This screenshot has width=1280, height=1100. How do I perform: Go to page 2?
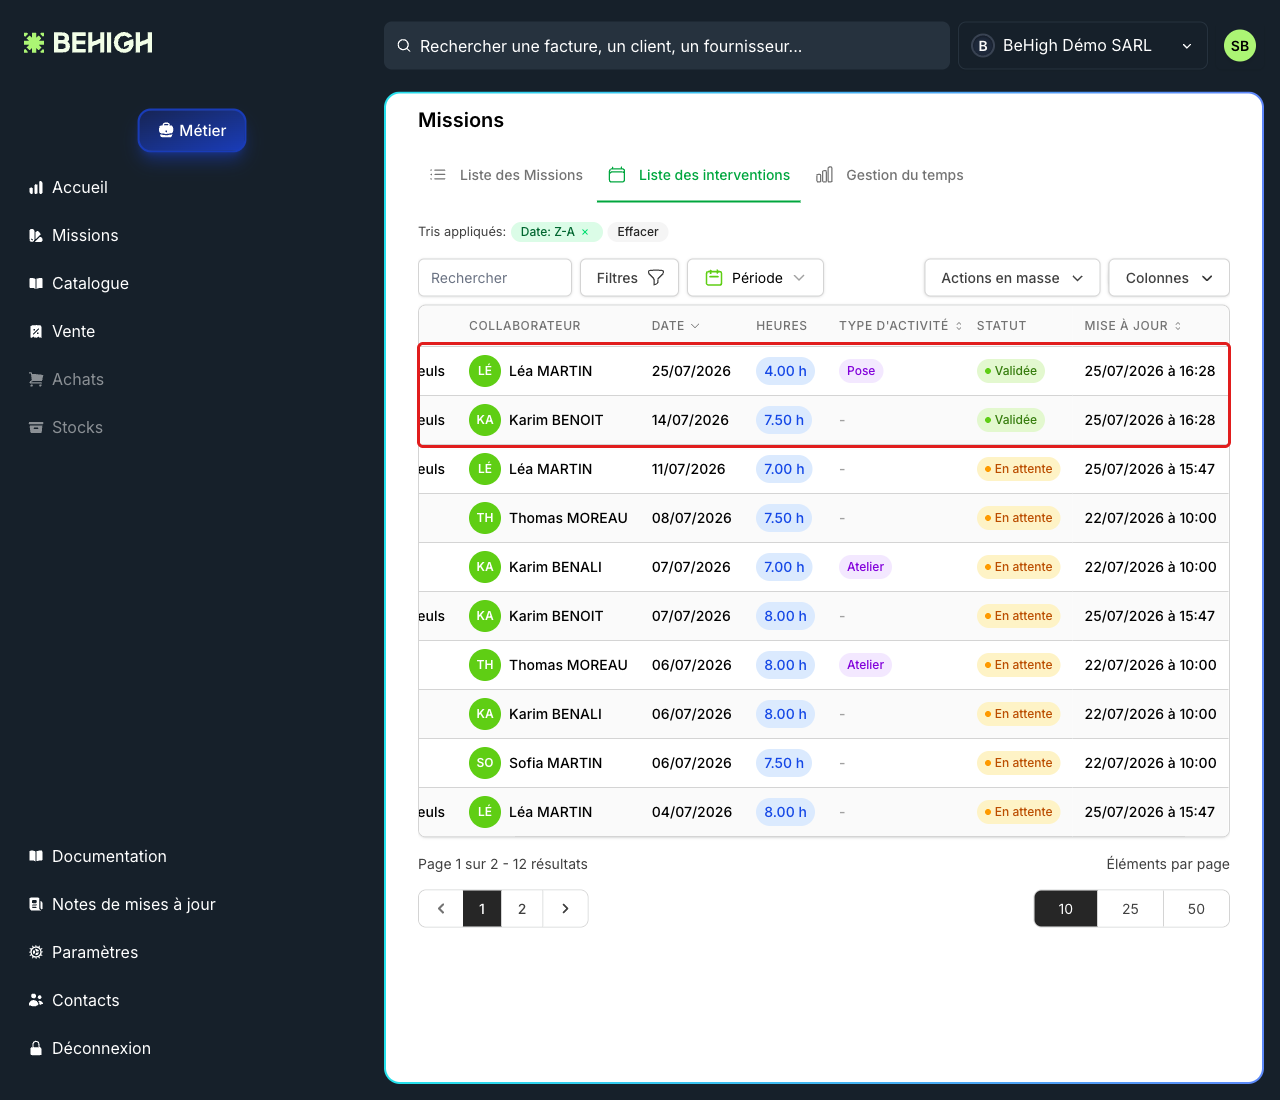click(x=522, y=909)
